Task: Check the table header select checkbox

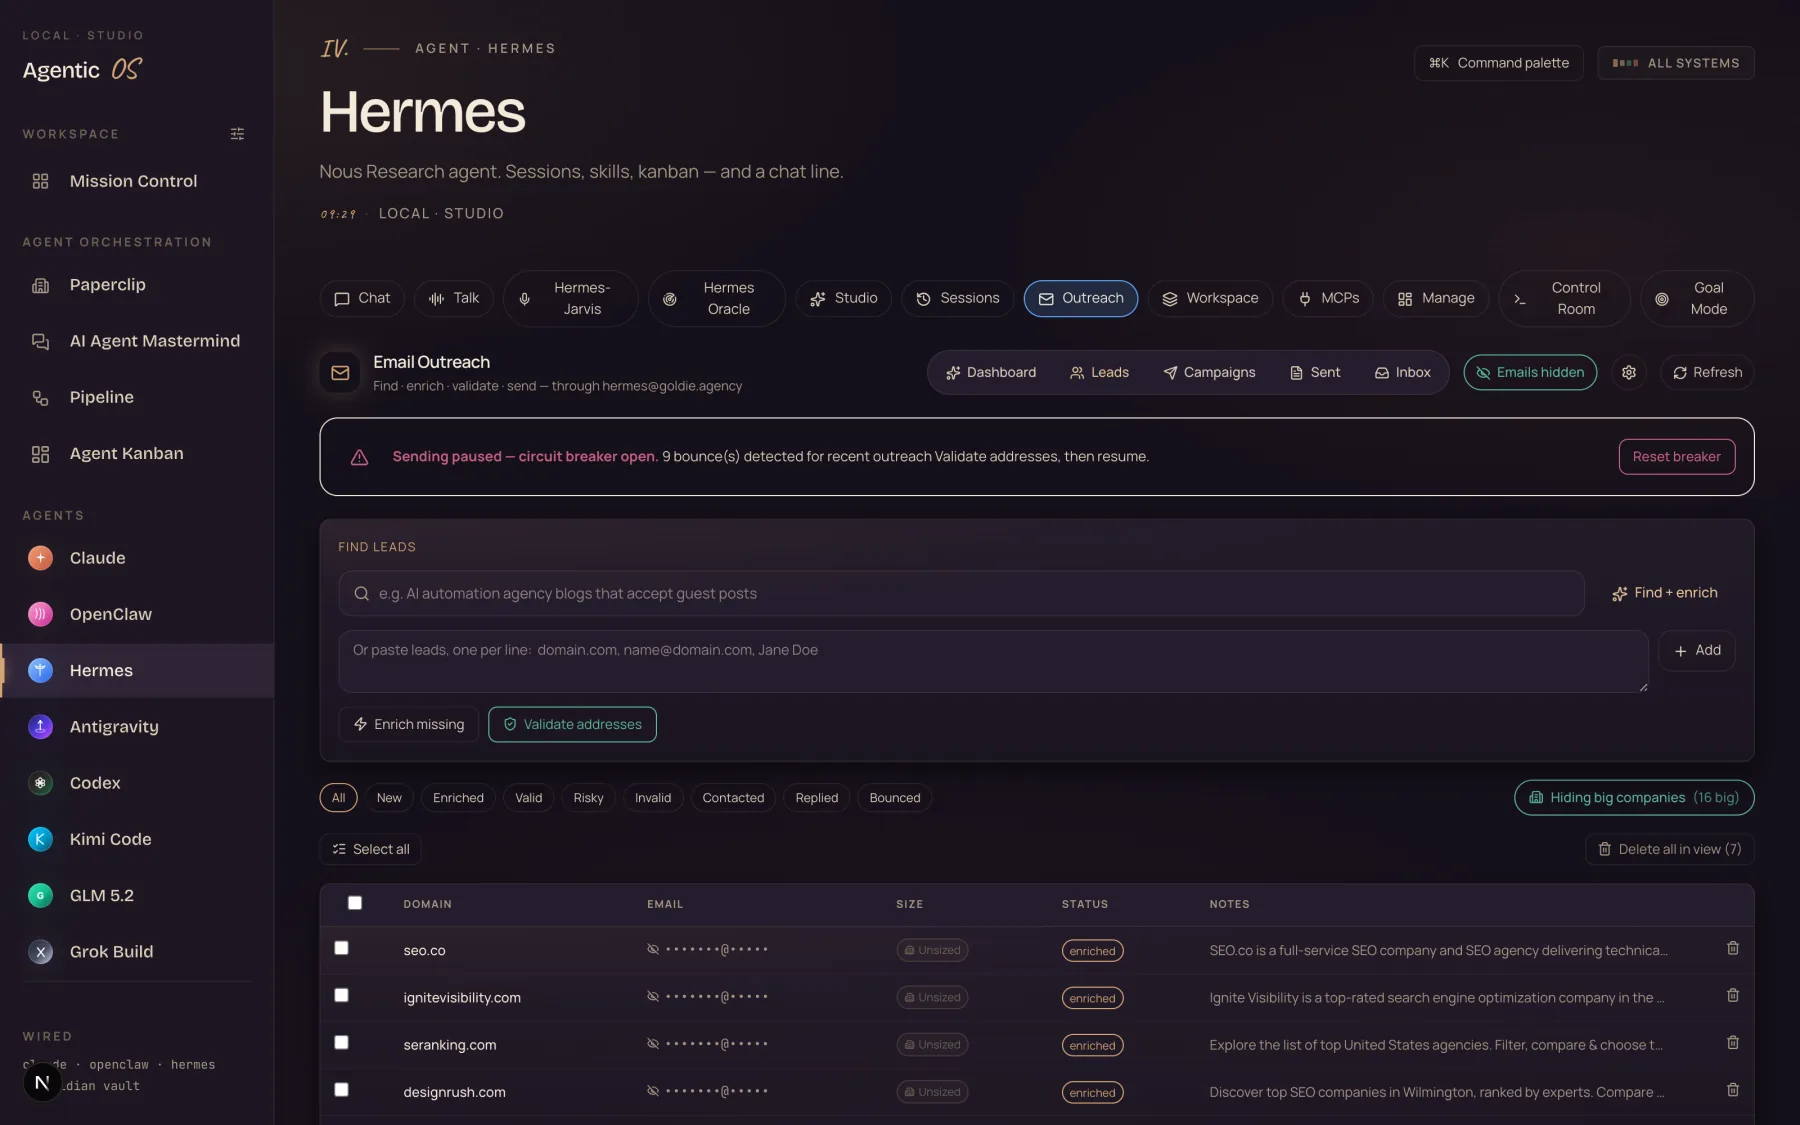Action: point(354,903)
